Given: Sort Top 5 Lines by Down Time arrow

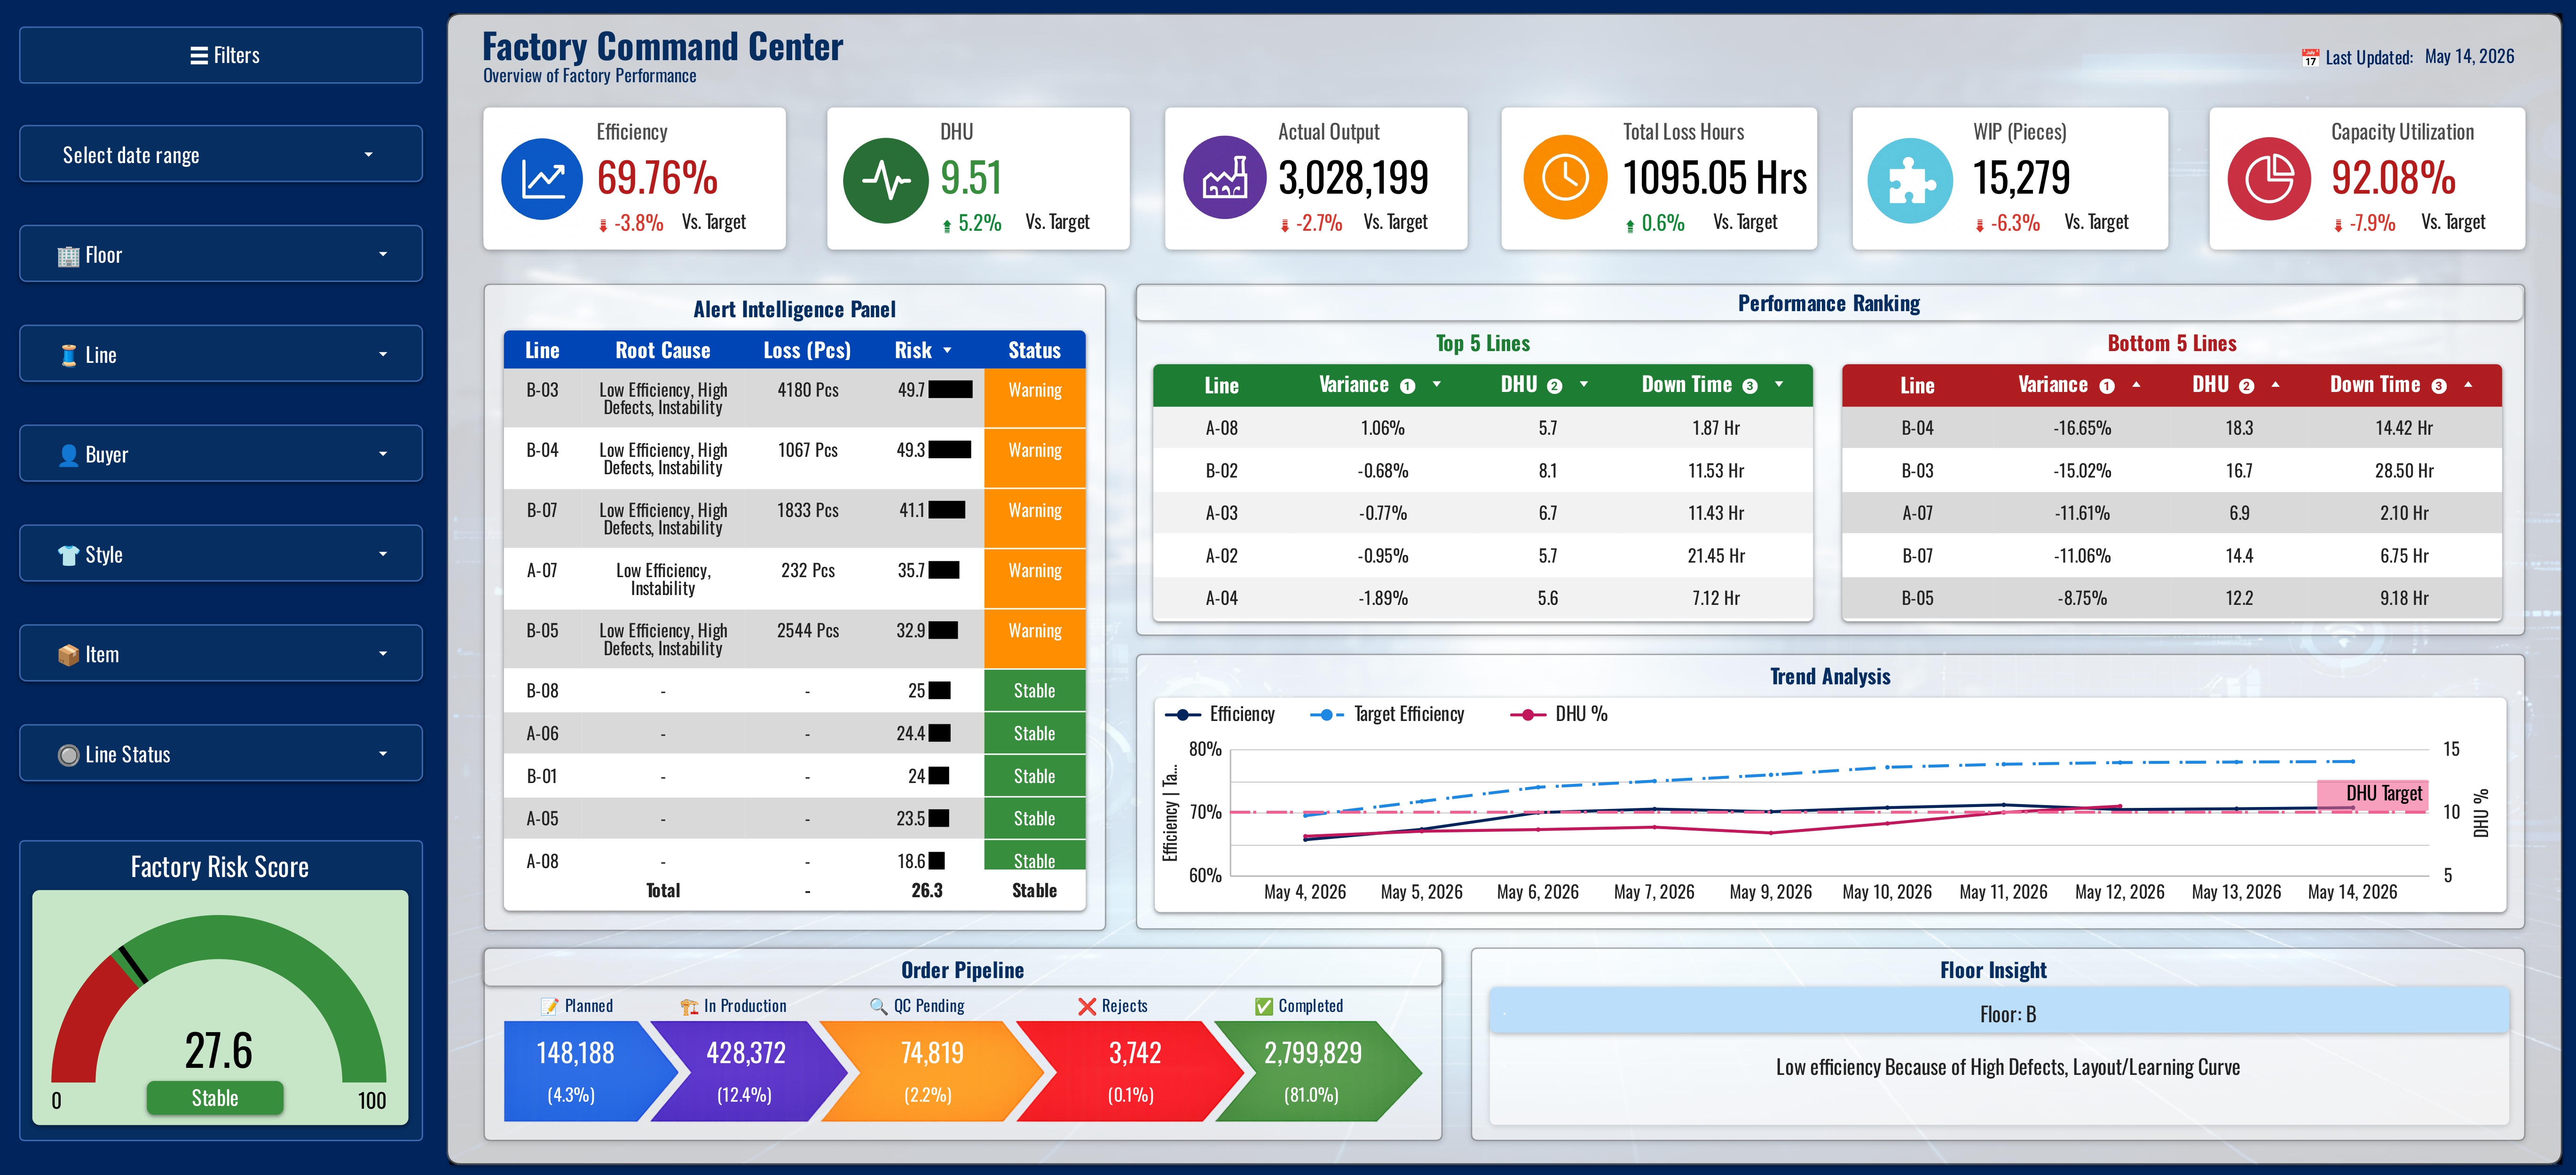Looking at the screenshot, I should 1779,385.
